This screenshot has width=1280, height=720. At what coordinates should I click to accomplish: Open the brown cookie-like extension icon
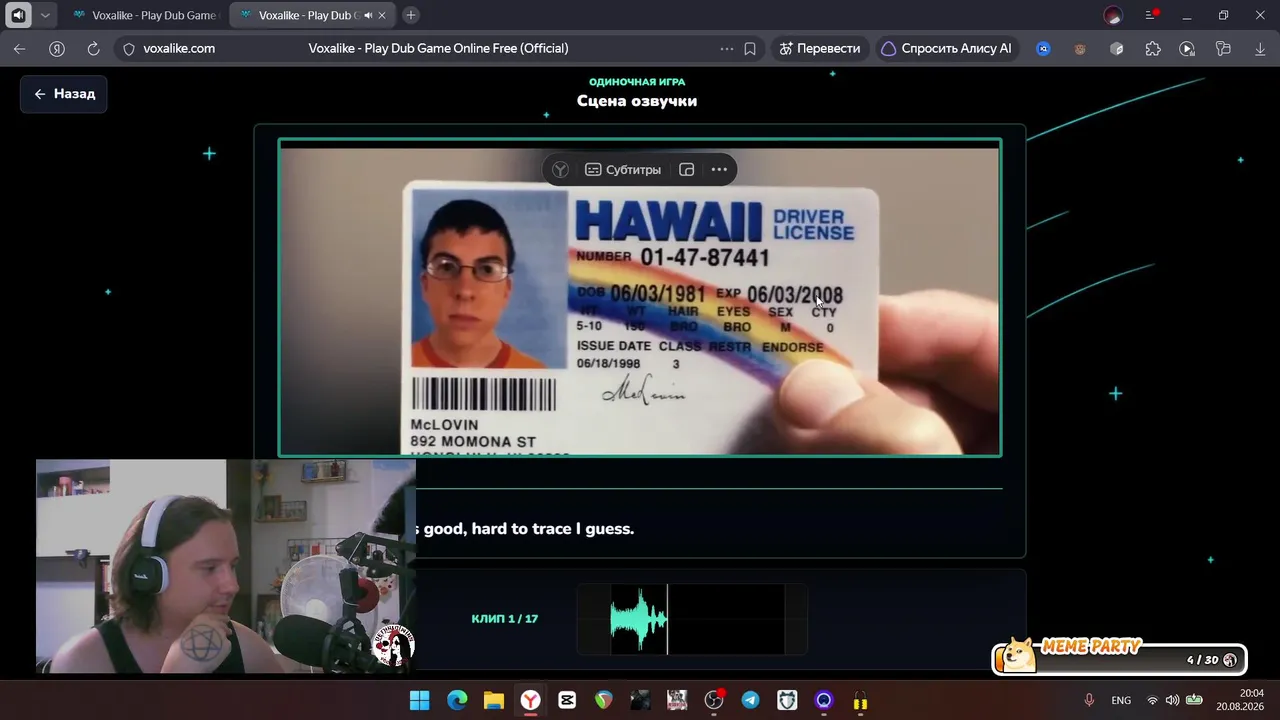coord(1080,48)
